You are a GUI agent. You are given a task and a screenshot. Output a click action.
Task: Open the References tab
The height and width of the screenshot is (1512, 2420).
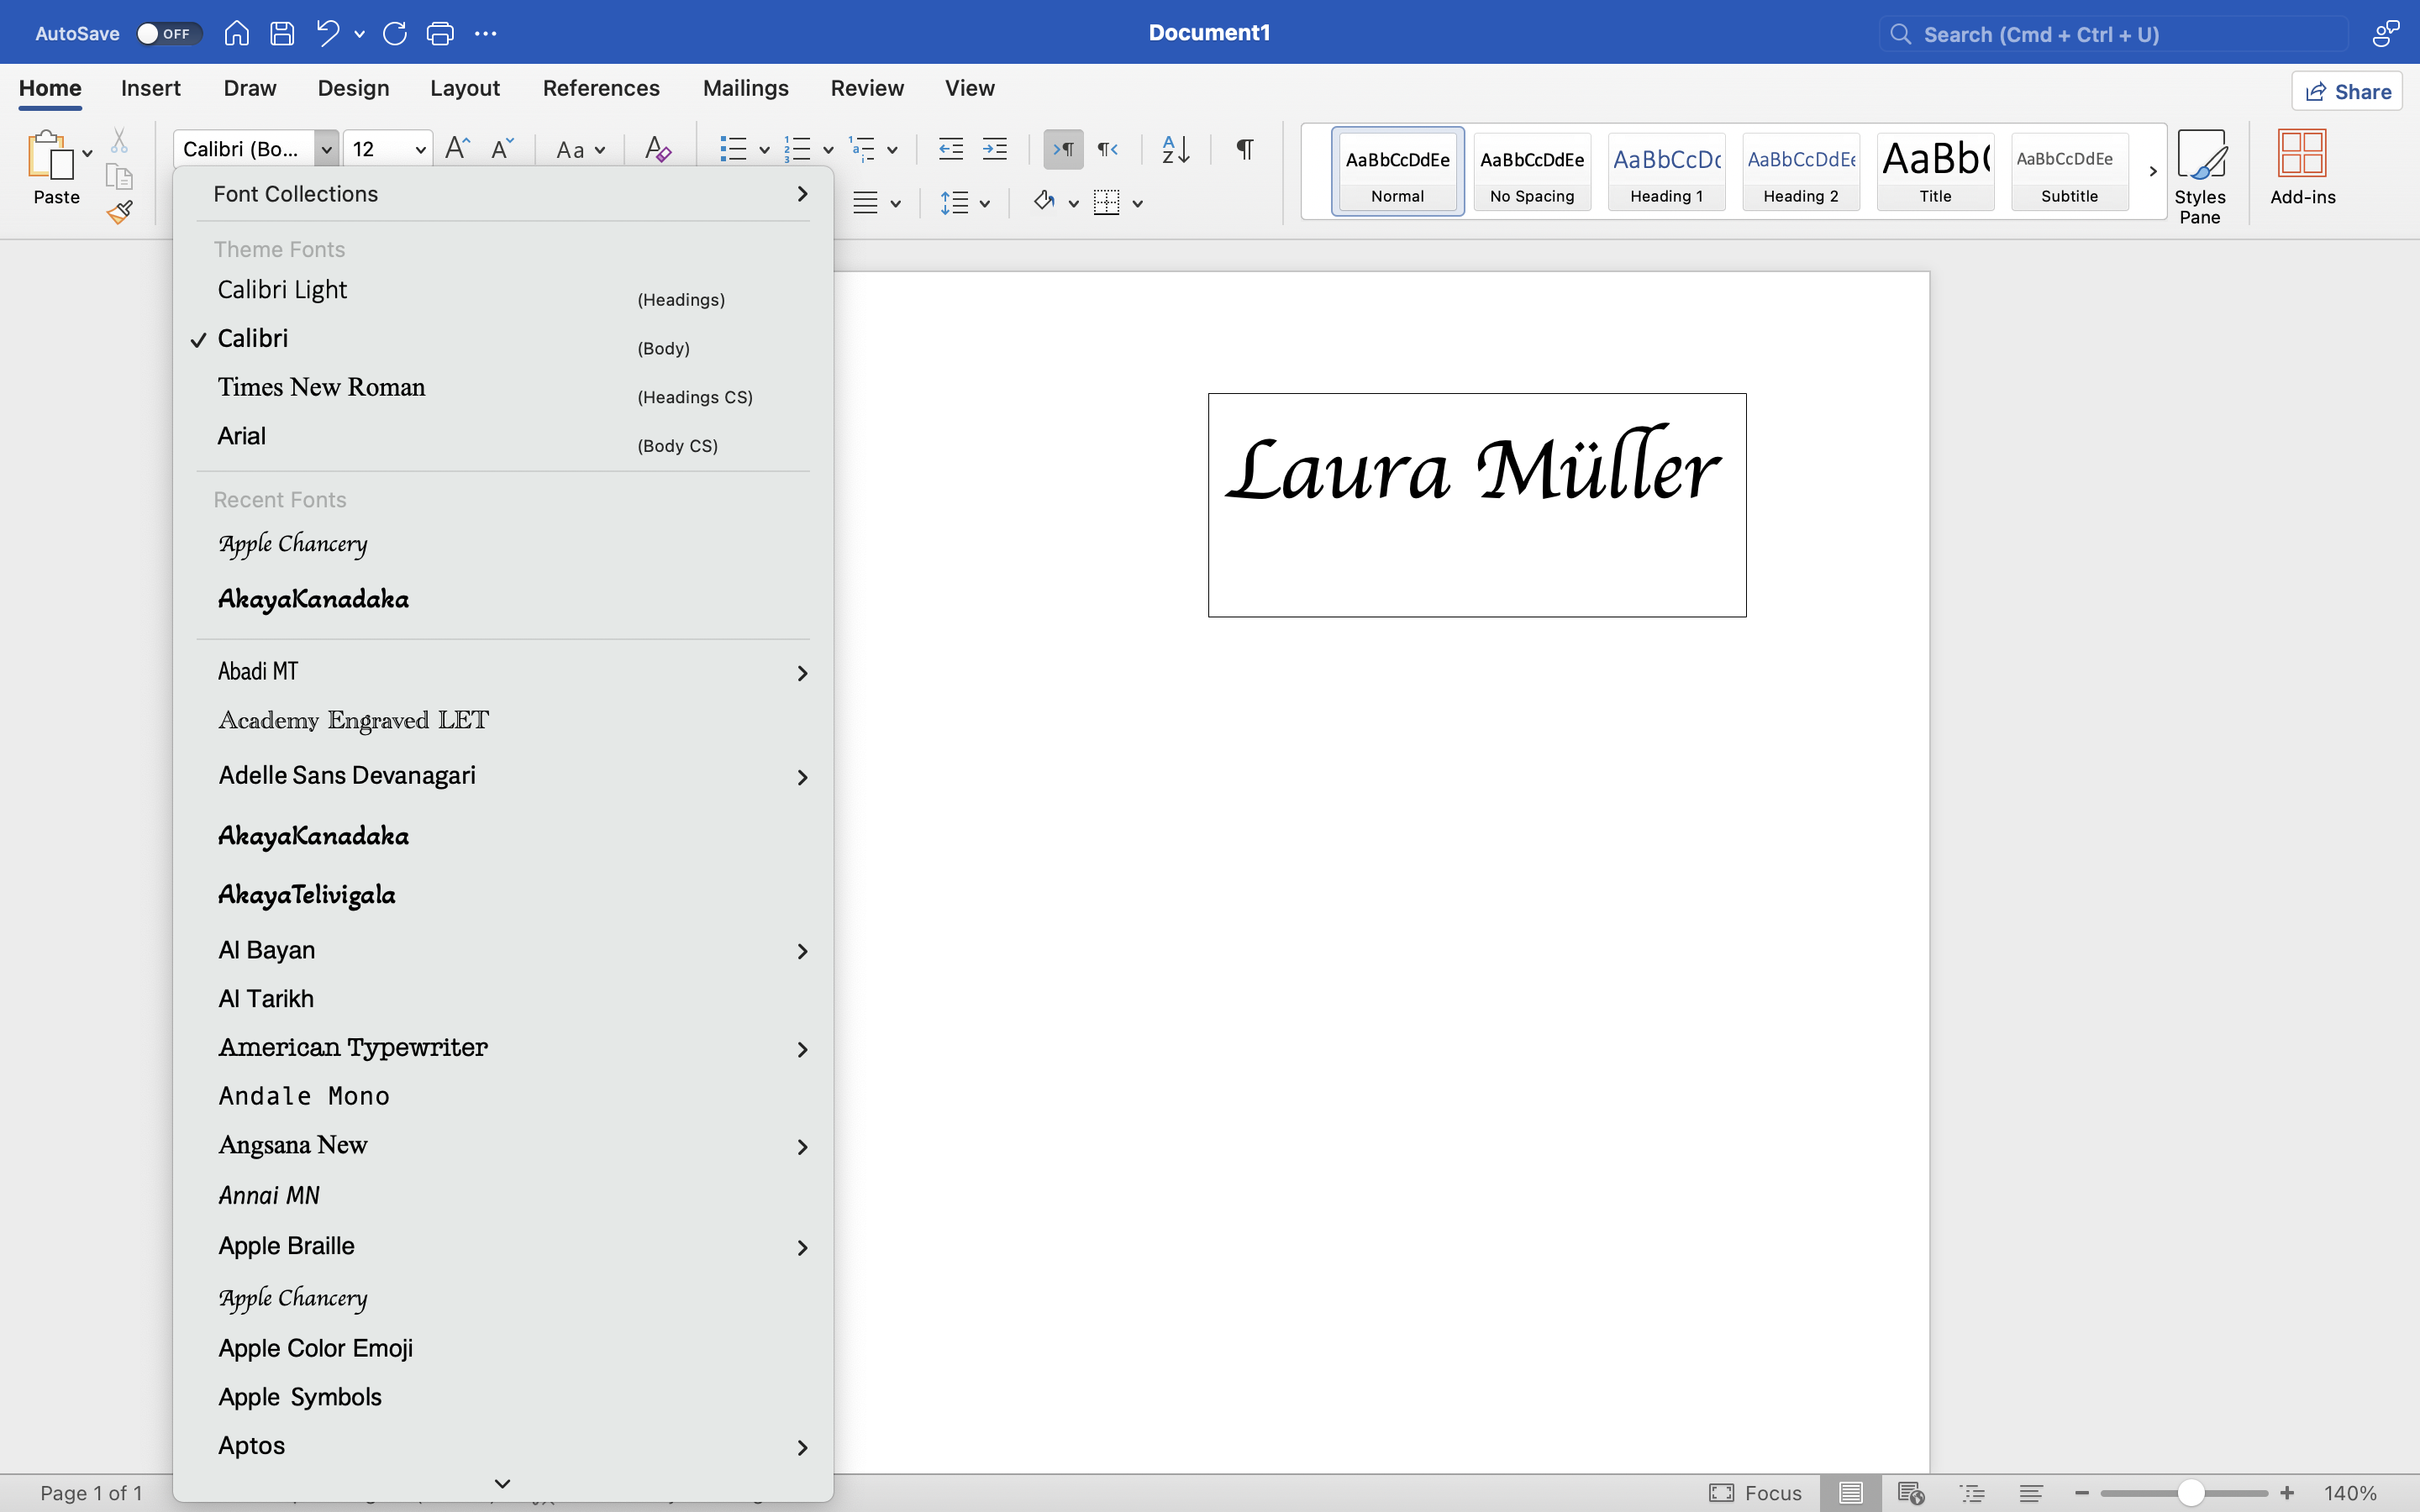pos(601,88)
